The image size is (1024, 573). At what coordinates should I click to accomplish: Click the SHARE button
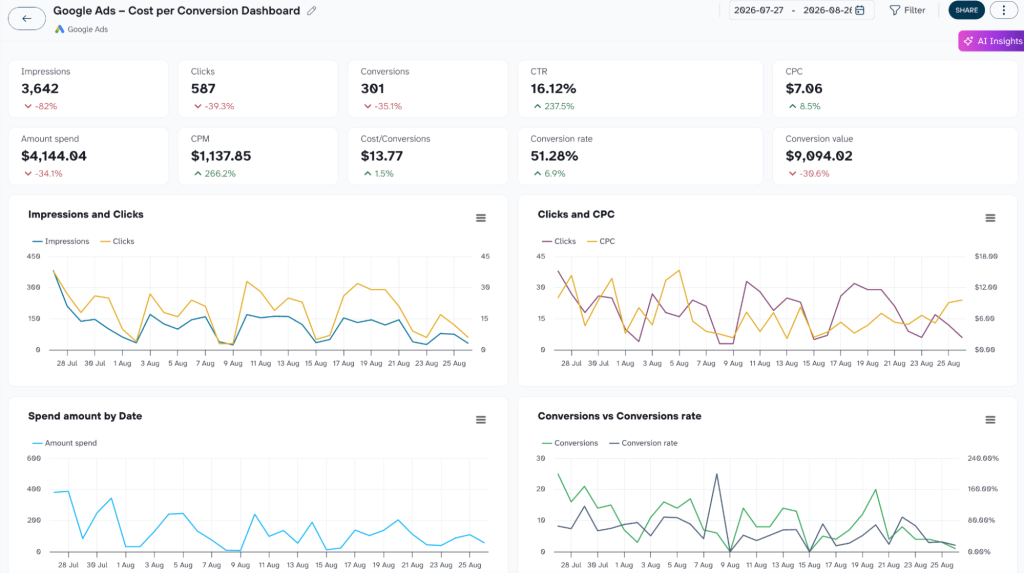point(966,10)
